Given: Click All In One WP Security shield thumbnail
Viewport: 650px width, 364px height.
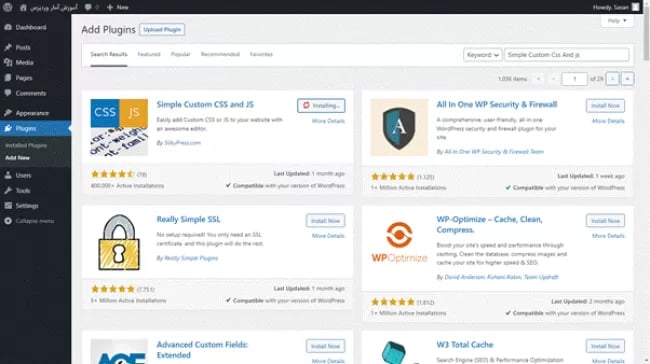Looking at the screenshot, I should pyautogui.click(x=399, y=127).
